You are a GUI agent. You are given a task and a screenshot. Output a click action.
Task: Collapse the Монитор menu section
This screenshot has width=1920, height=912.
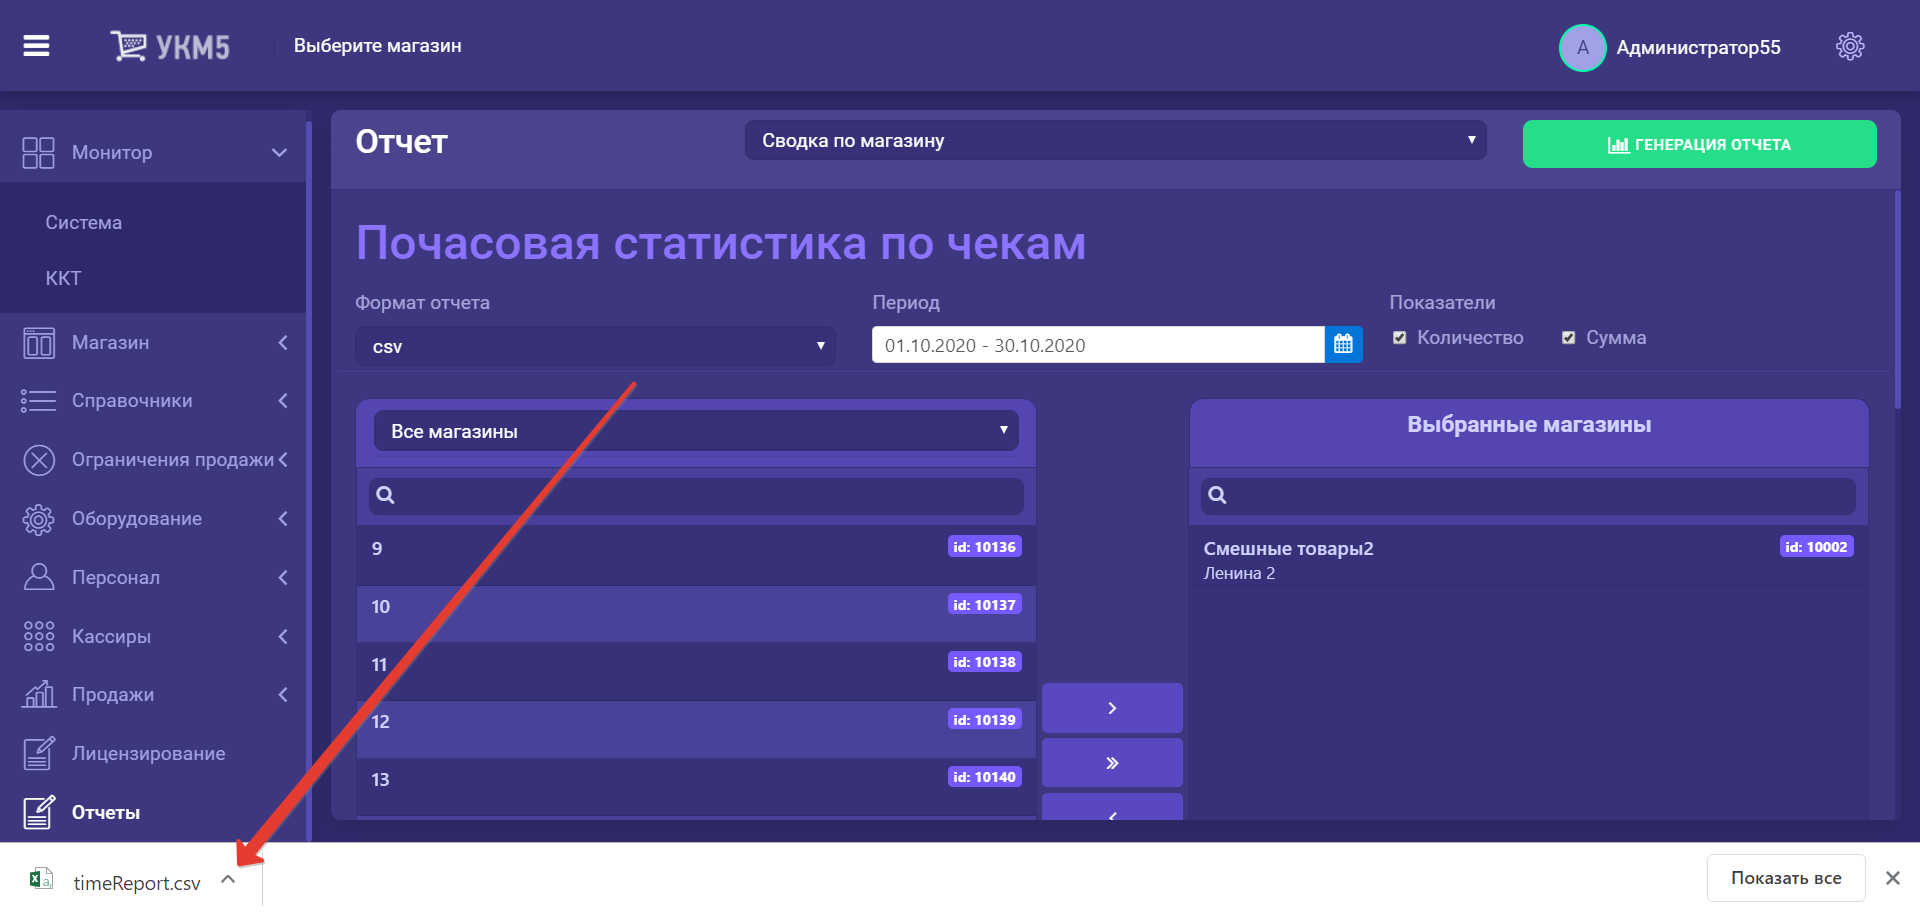point(279,153)
